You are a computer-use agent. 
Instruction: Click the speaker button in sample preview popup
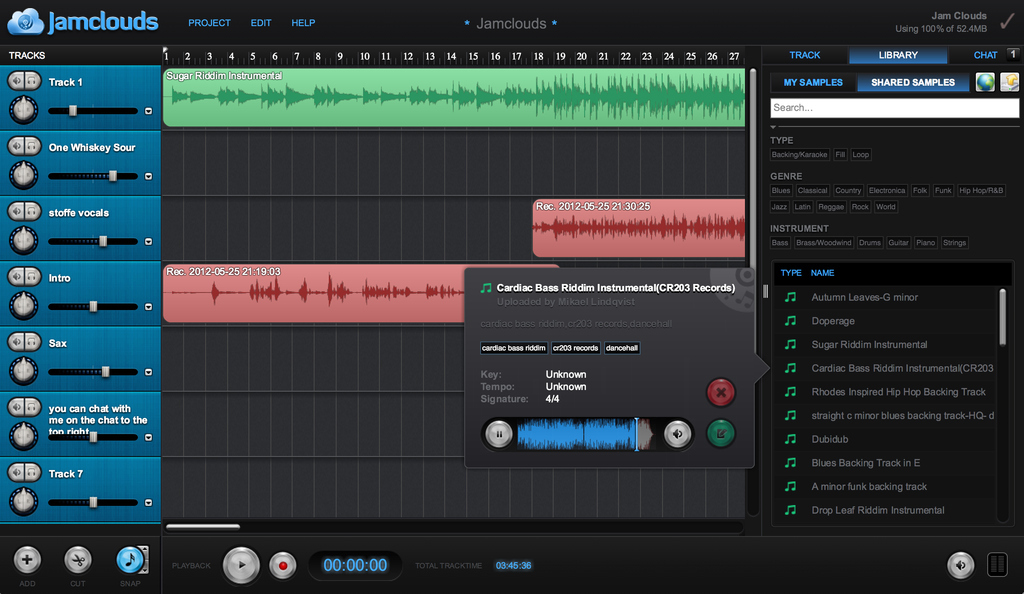click(678, 434)
